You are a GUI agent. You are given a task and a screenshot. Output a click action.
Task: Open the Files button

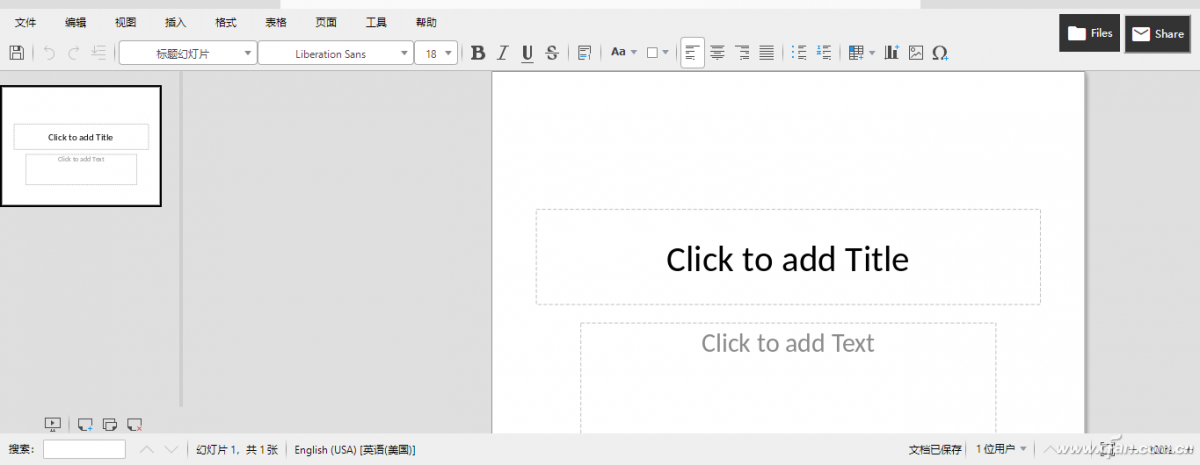click(1090, 33)
